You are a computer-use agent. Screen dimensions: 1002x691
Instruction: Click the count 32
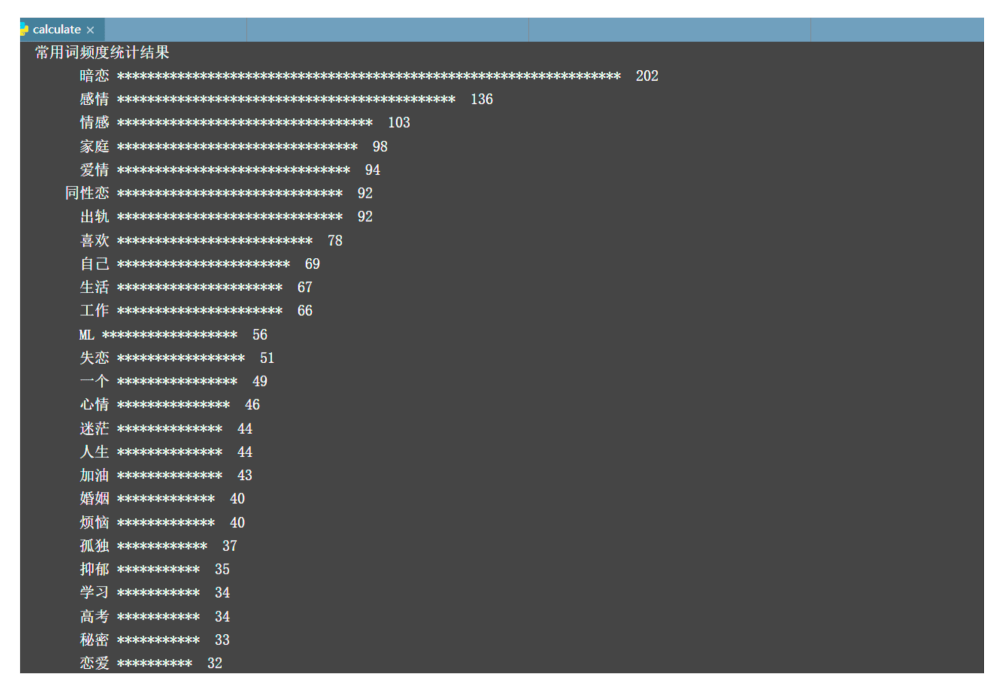[x=215, y=664]
